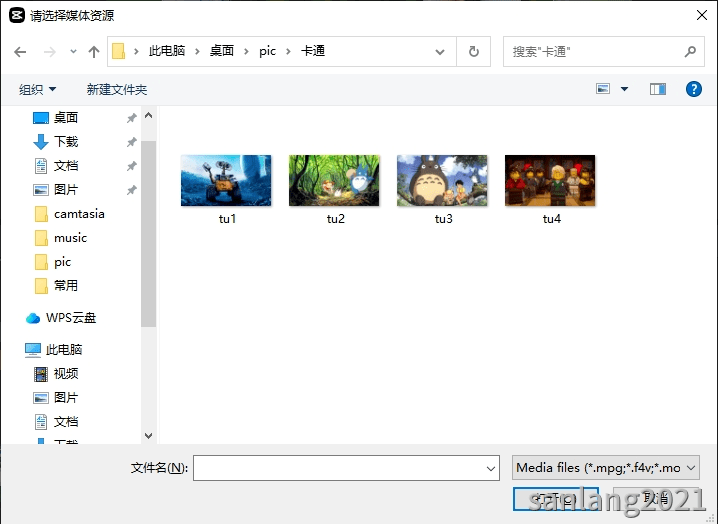Open 文档 under 此电脑
718x524 pixels.
coord(65,421)
